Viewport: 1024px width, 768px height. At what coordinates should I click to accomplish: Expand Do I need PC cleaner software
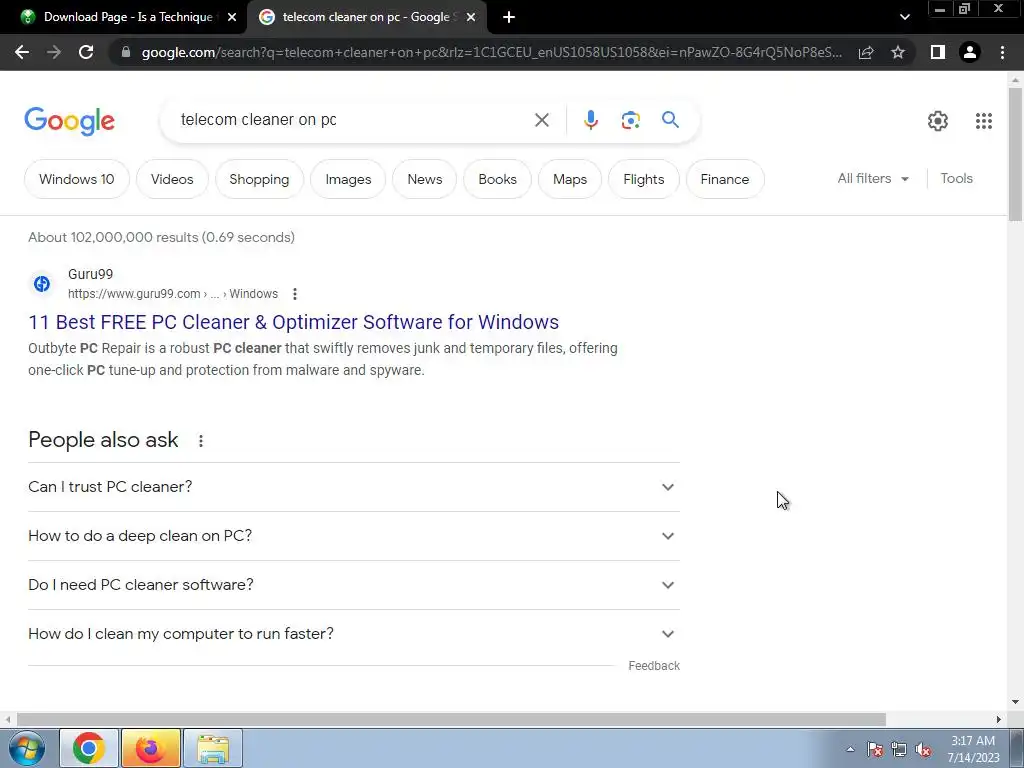354,585
